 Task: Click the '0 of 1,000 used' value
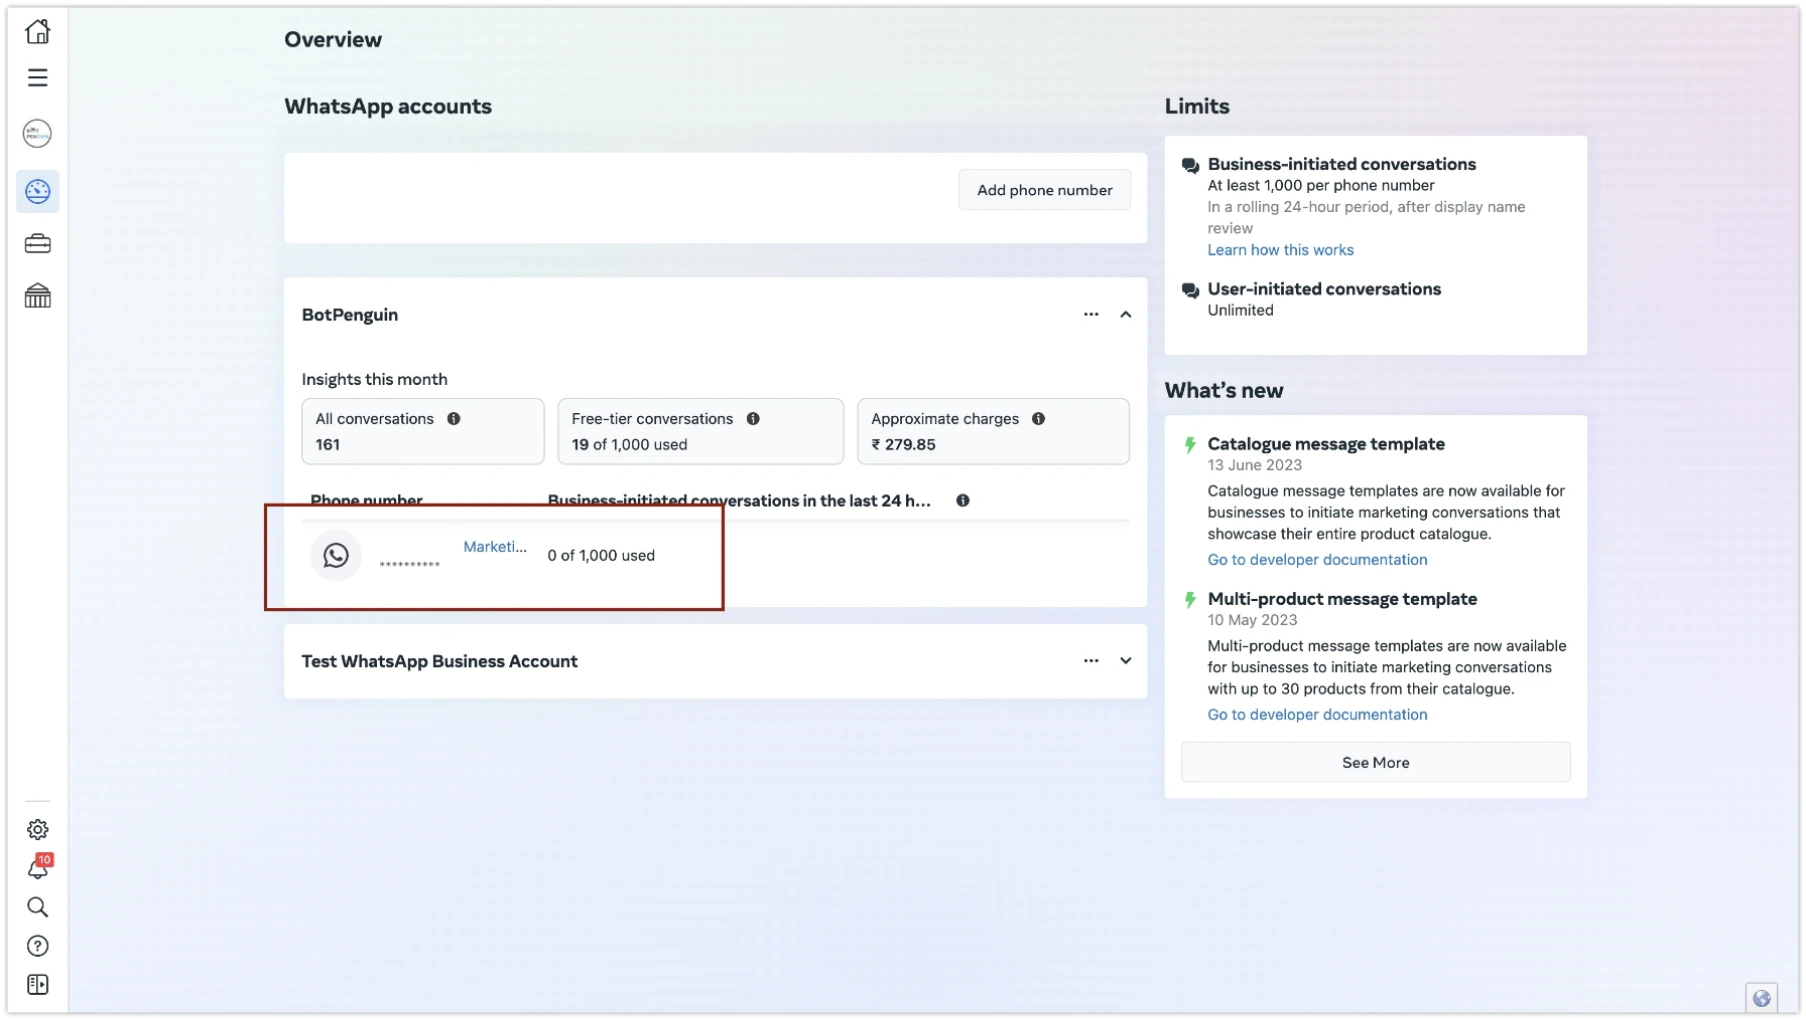pos(601,555)
